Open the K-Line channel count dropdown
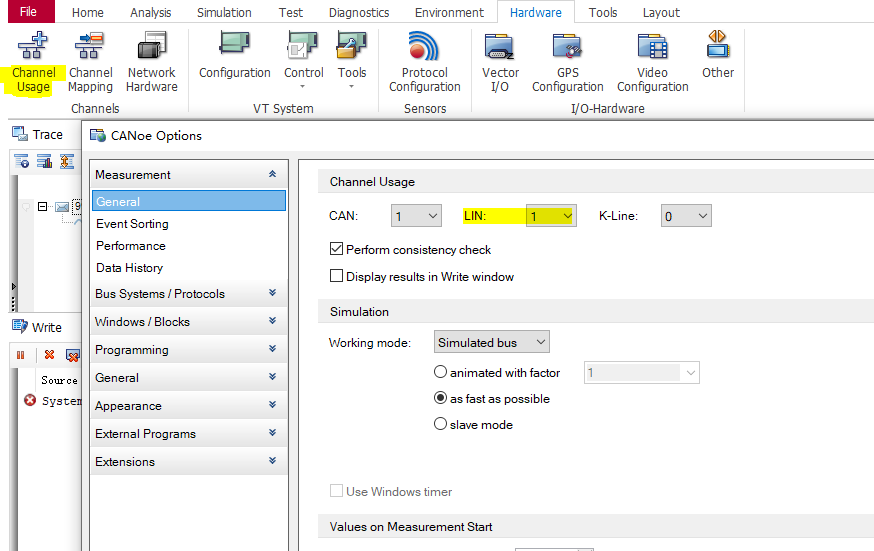 click(x=686, y=216)
